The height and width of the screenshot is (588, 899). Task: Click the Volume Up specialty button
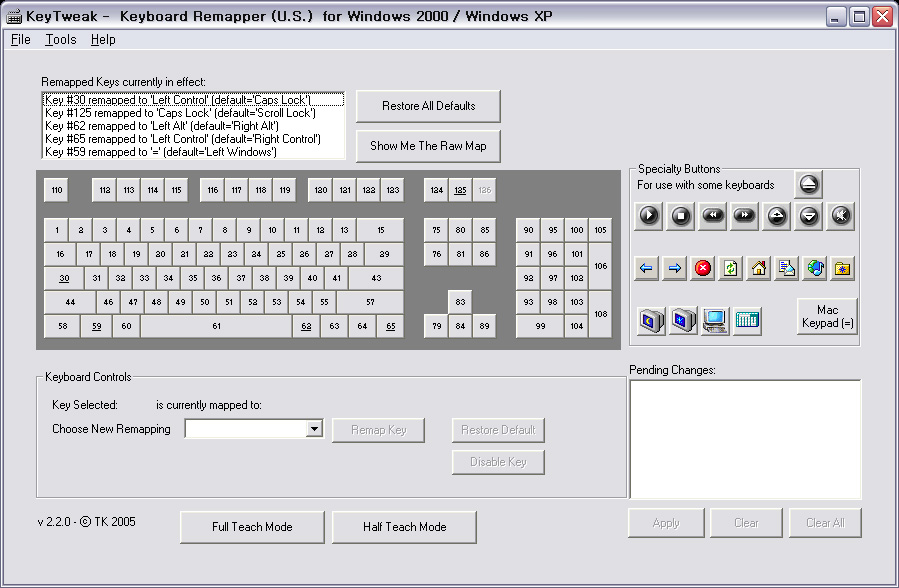point(776,216)
